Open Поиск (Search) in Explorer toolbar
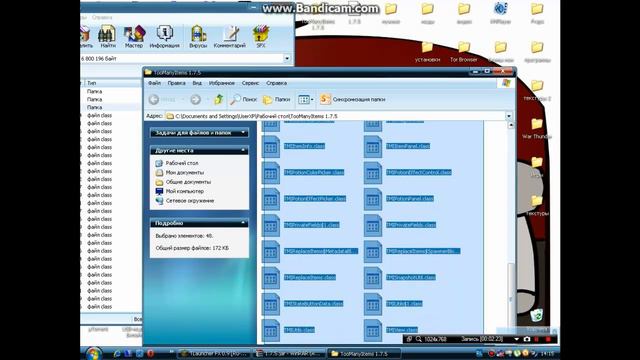 tap(243, 99)
